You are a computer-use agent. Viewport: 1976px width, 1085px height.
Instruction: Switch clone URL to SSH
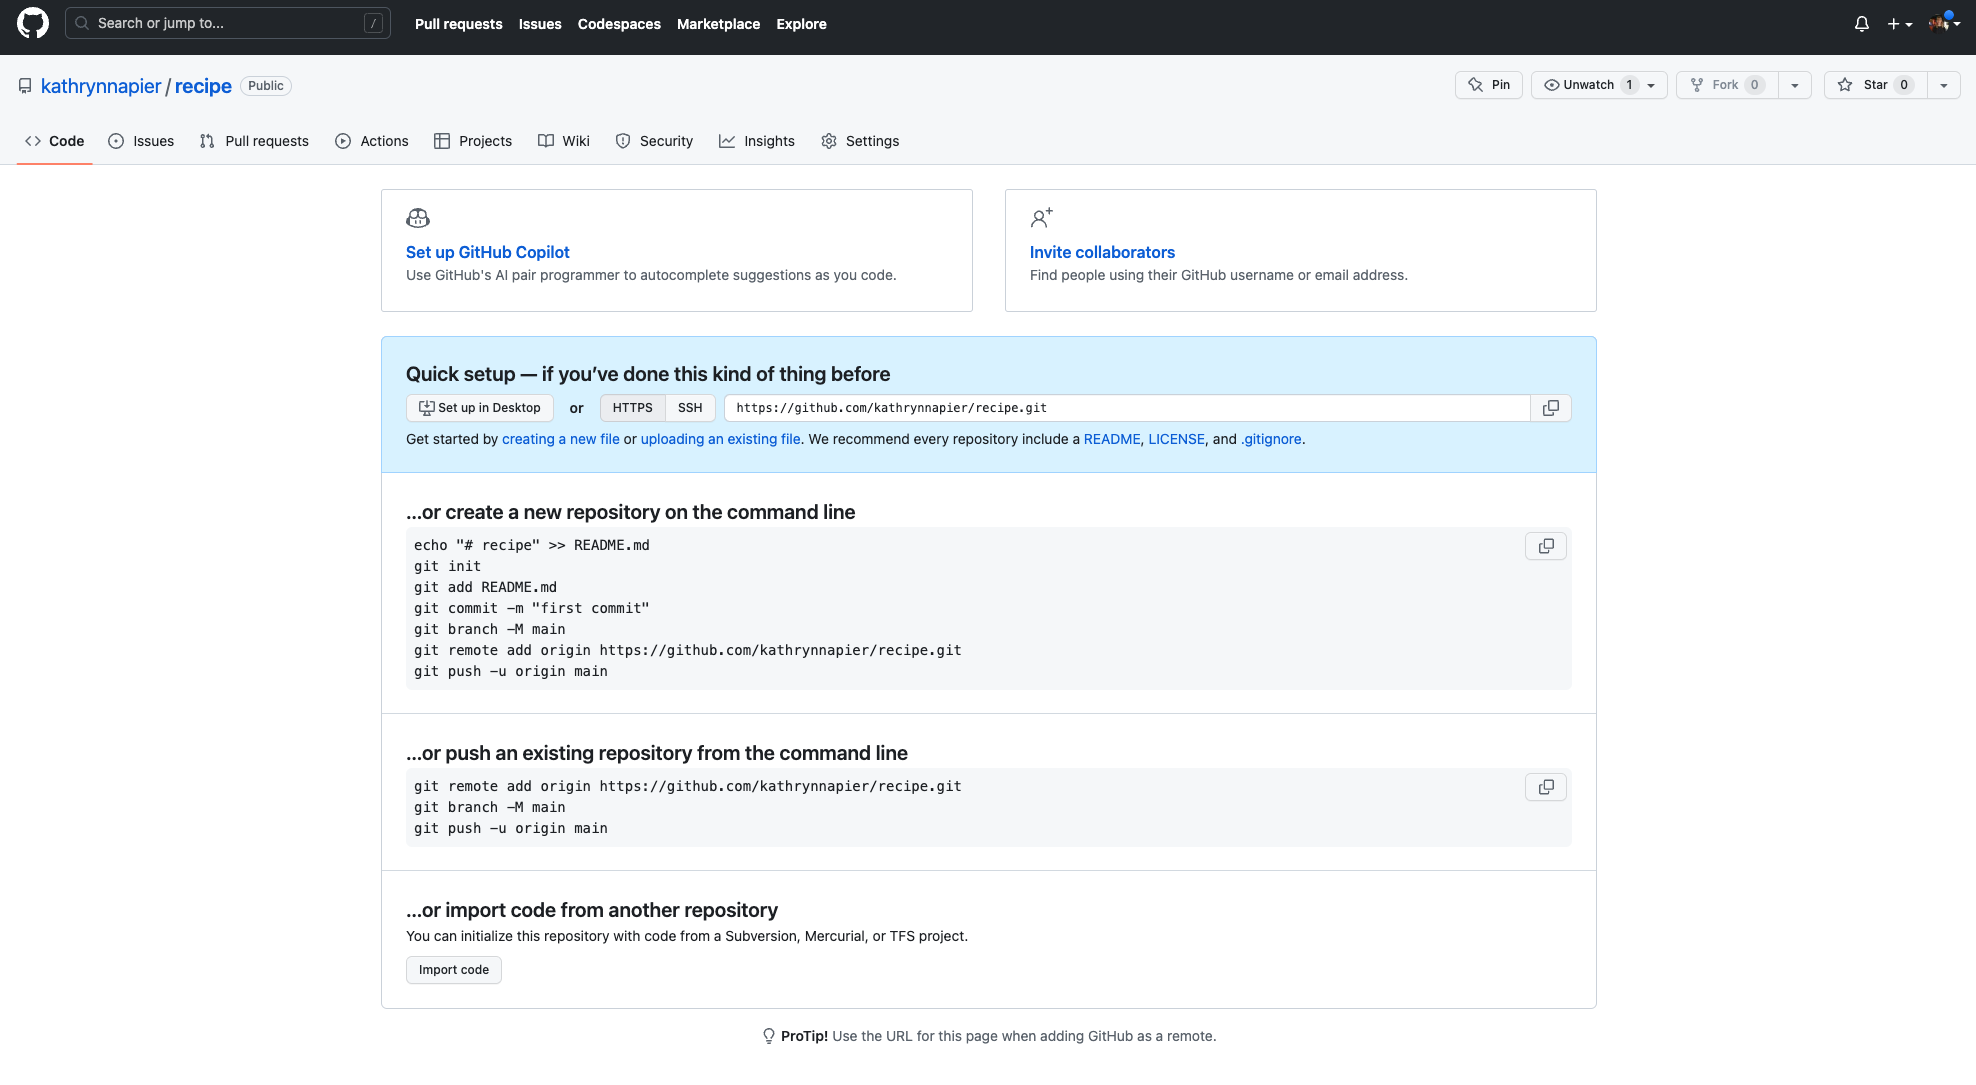pyautogui.click(x=690, y=408)
